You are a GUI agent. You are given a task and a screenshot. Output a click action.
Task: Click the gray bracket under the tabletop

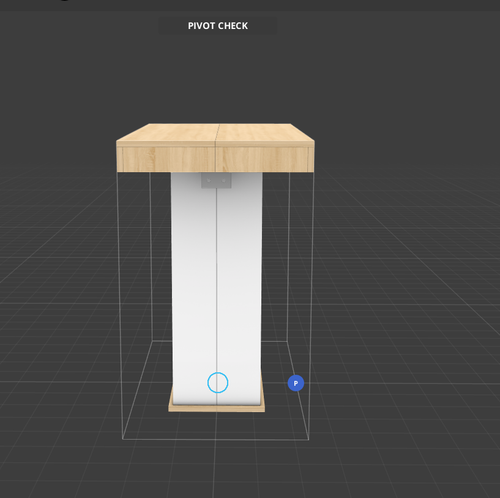click(x=216, y=180)
